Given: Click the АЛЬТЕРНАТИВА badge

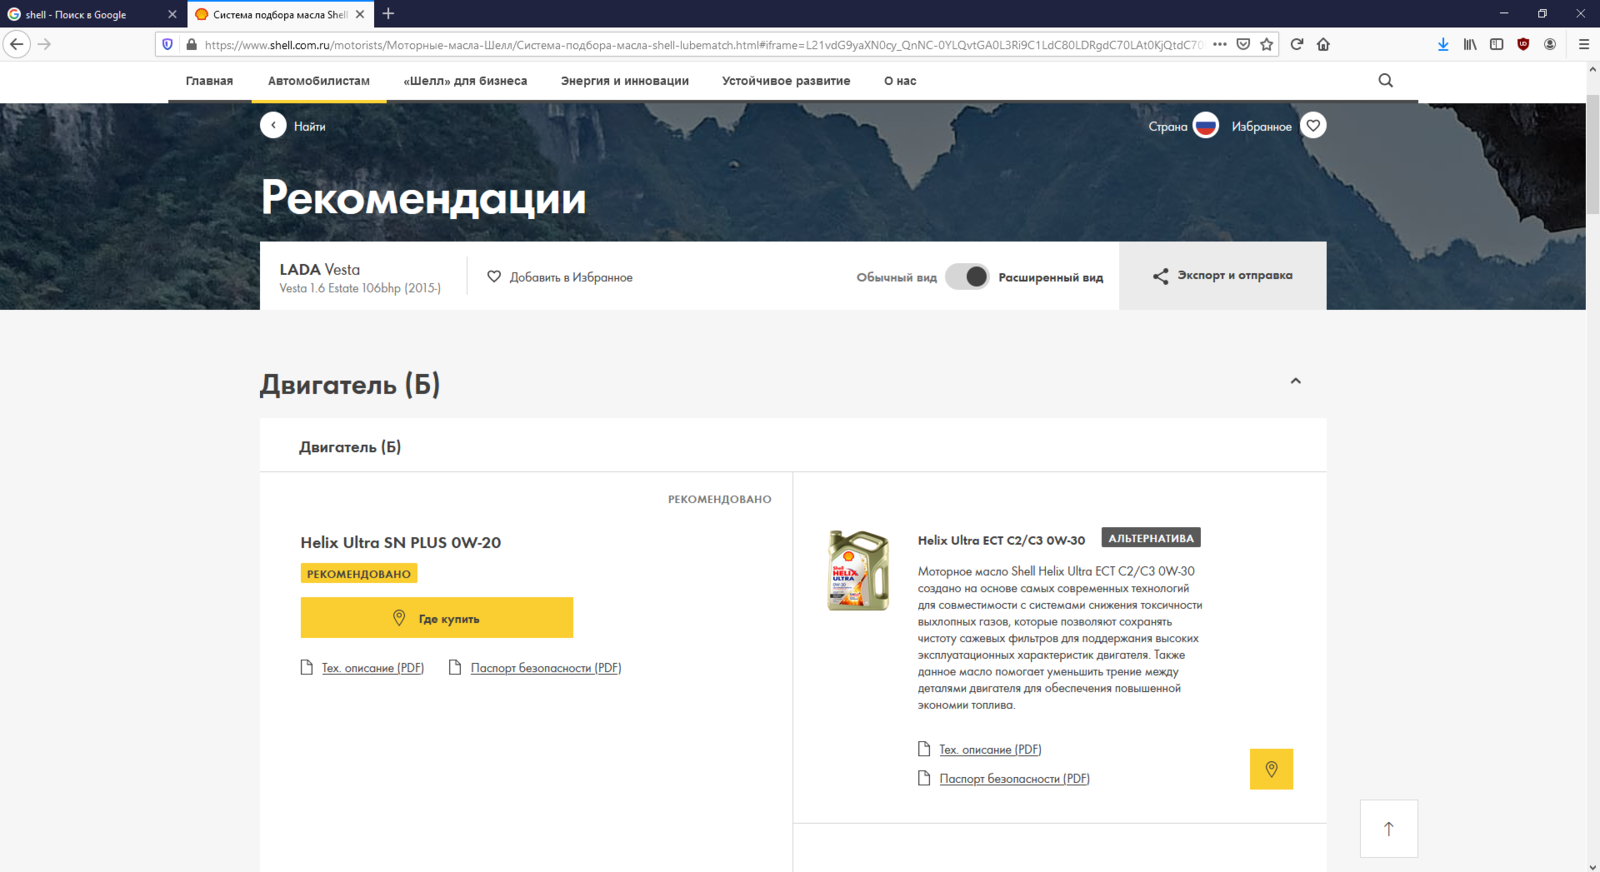Looking at the screenshot, I should click(x=1151, y=538).
